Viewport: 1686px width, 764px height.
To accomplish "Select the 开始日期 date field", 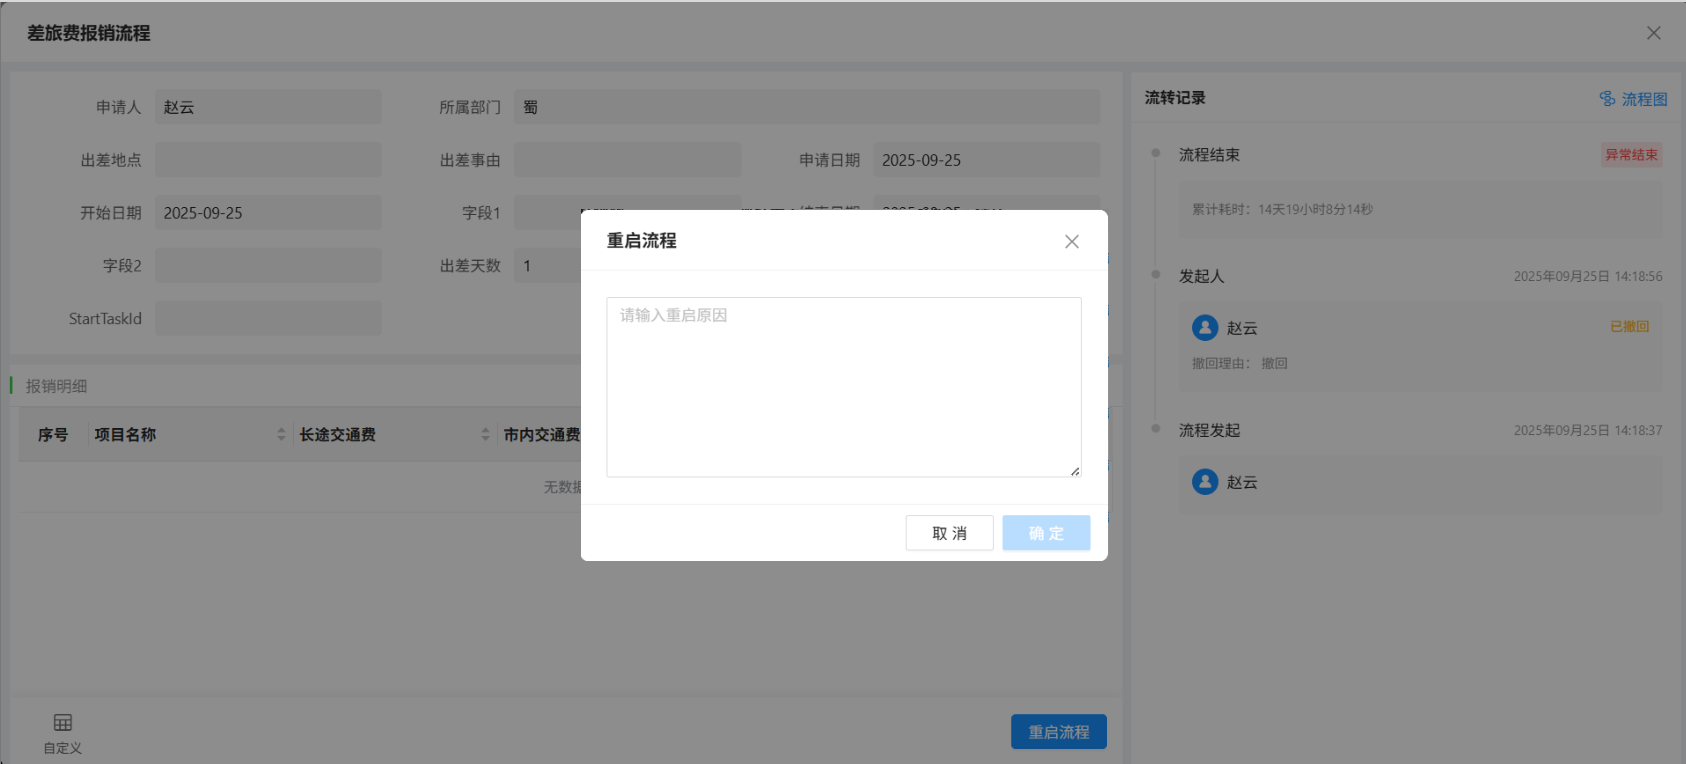I will 268,213.
